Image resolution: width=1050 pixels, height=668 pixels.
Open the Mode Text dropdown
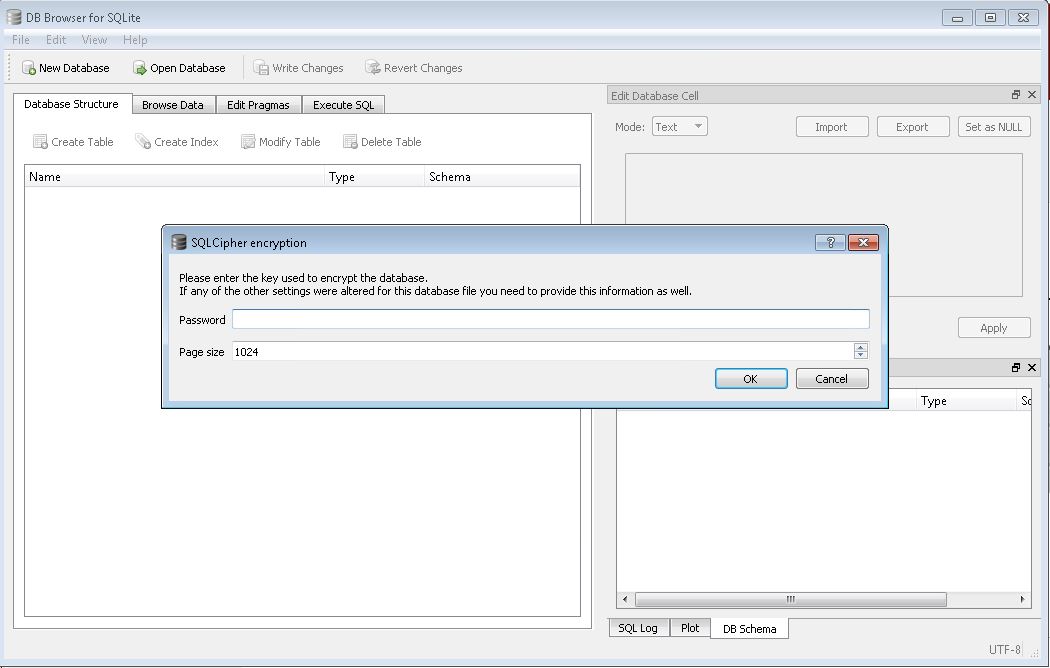tap(680, 127)
